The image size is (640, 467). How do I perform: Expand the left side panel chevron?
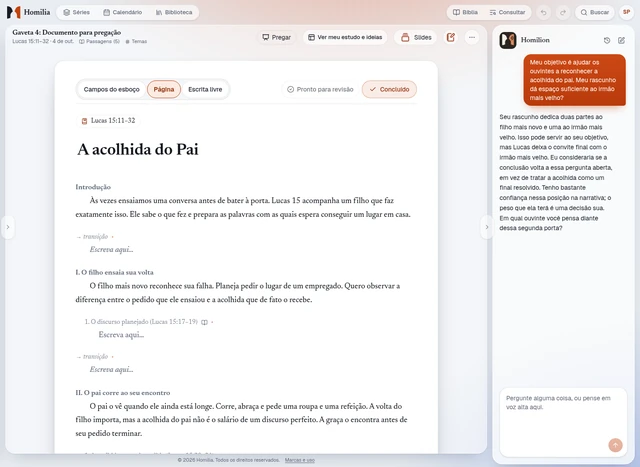8,227
